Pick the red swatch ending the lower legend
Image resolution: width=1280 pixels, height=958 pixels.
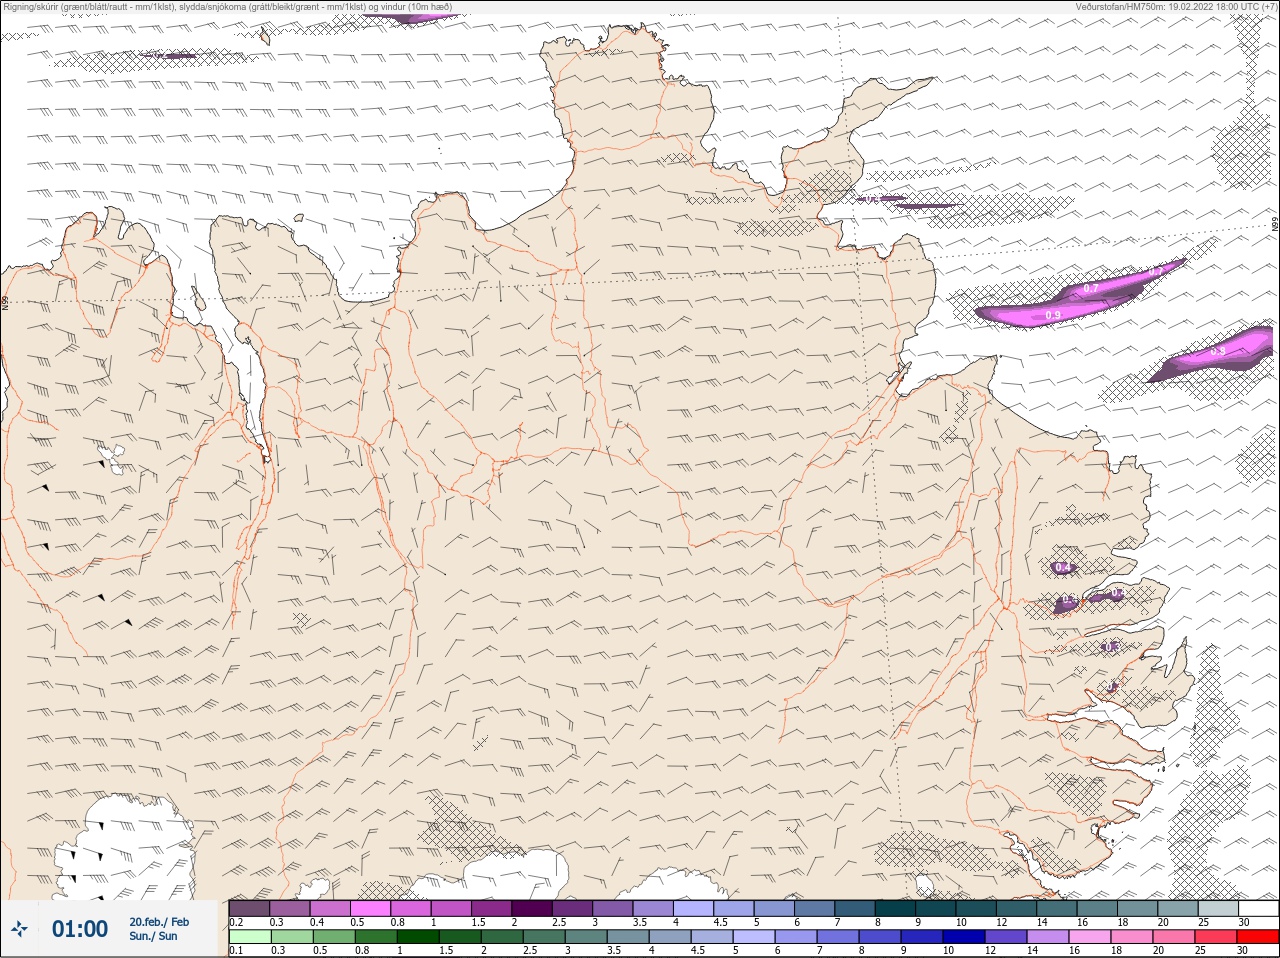click(1258, 938)
